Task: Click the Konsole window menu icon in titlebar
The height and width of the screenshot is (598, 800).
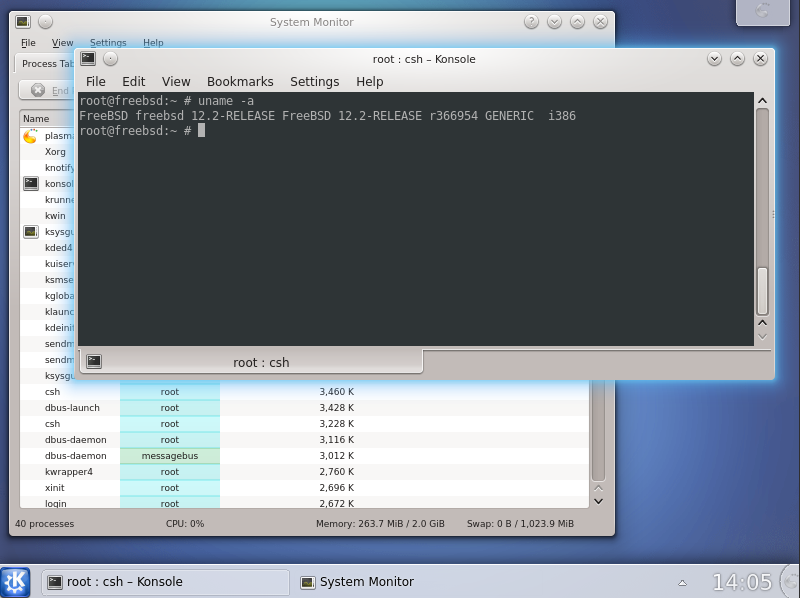Action: (x=88, y=59)
